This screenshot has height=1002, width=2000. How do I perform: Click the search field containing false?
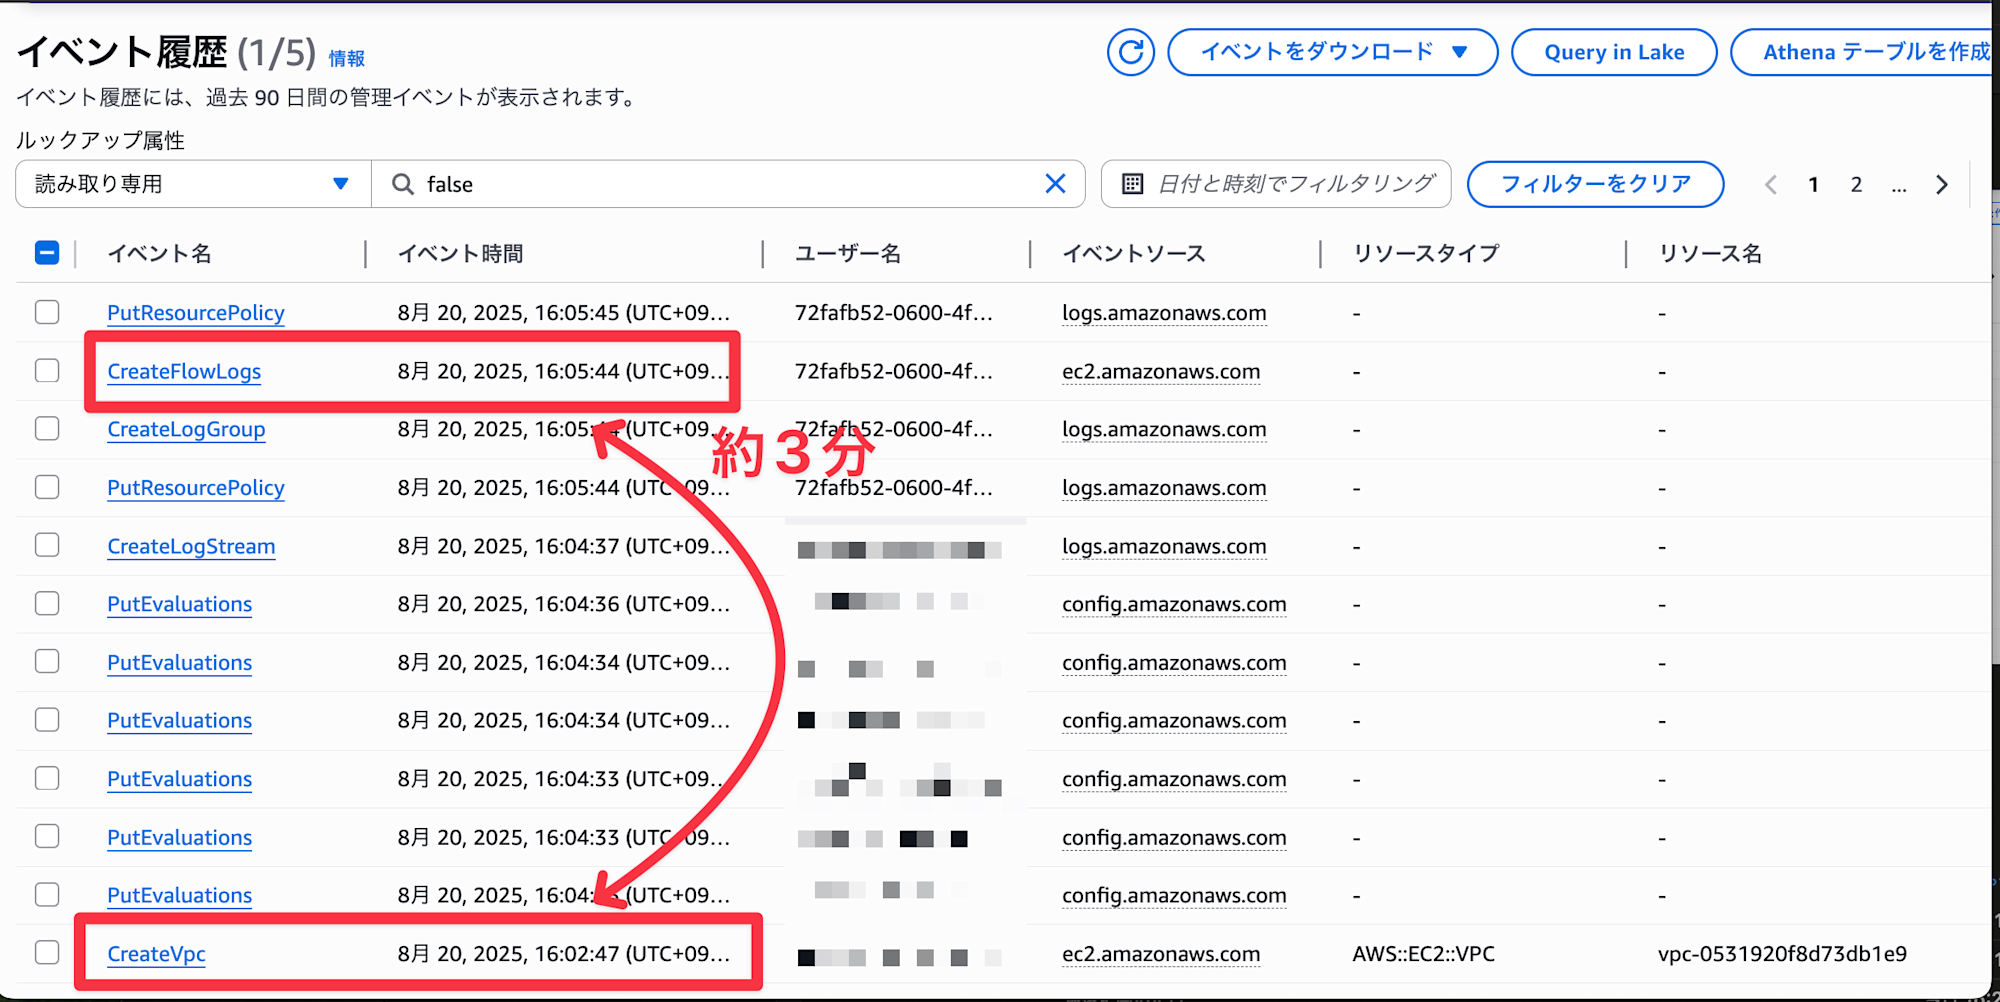[728, 184]
